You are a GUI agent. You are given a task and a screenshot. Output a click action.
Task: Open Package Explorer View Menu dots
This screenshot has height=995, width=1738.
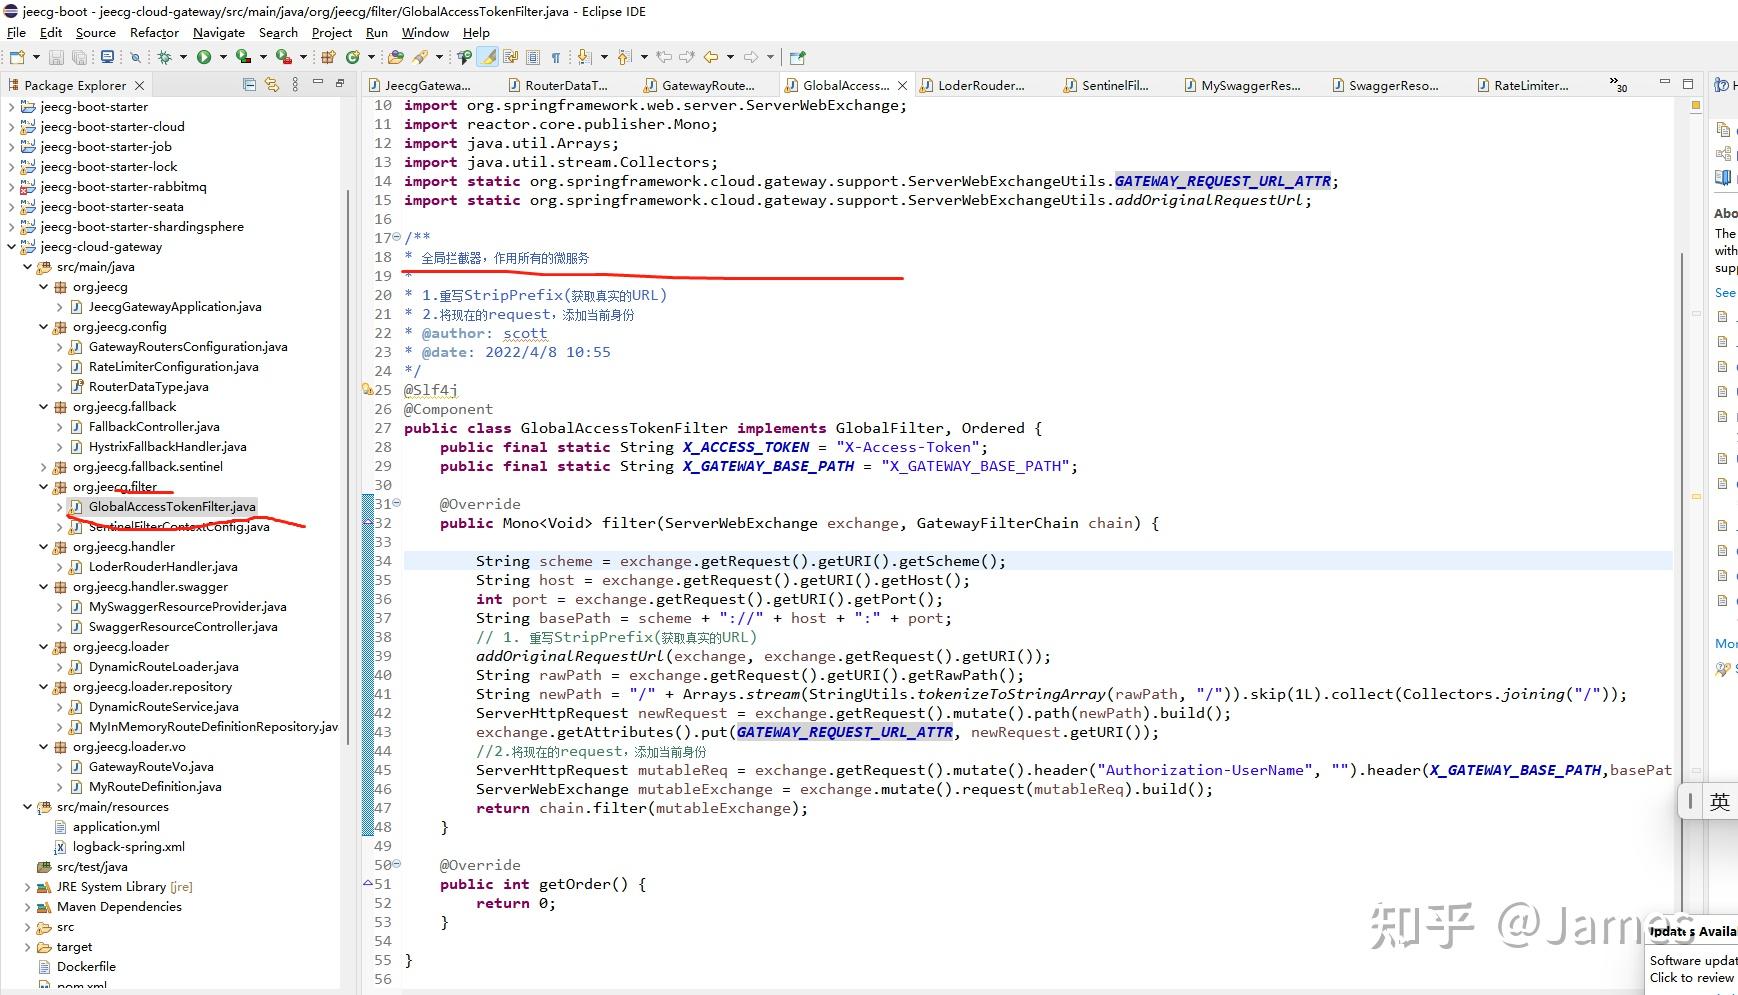(x=295, y=85)
